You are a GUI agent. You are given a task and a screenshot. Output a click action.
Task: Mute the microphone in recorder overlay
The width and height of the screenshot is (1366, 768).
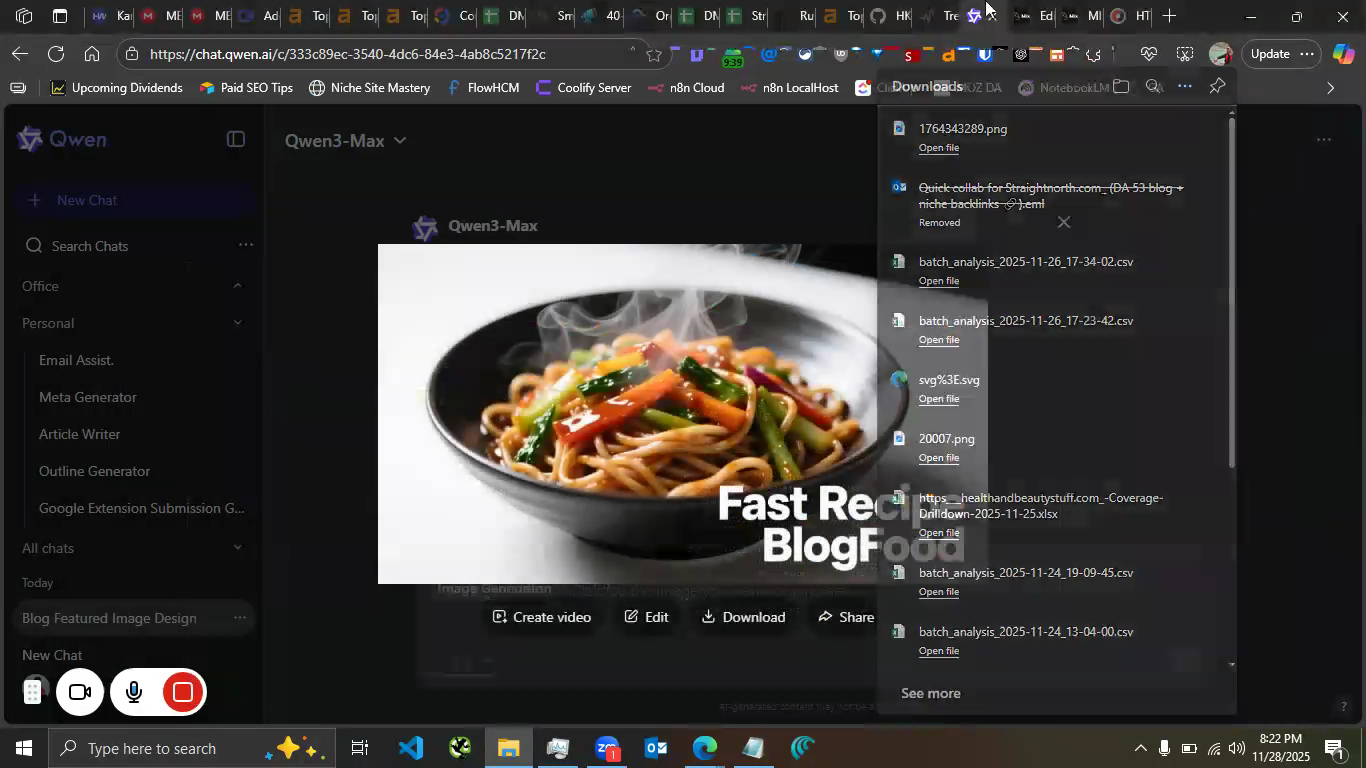click(x=133, y=692)
